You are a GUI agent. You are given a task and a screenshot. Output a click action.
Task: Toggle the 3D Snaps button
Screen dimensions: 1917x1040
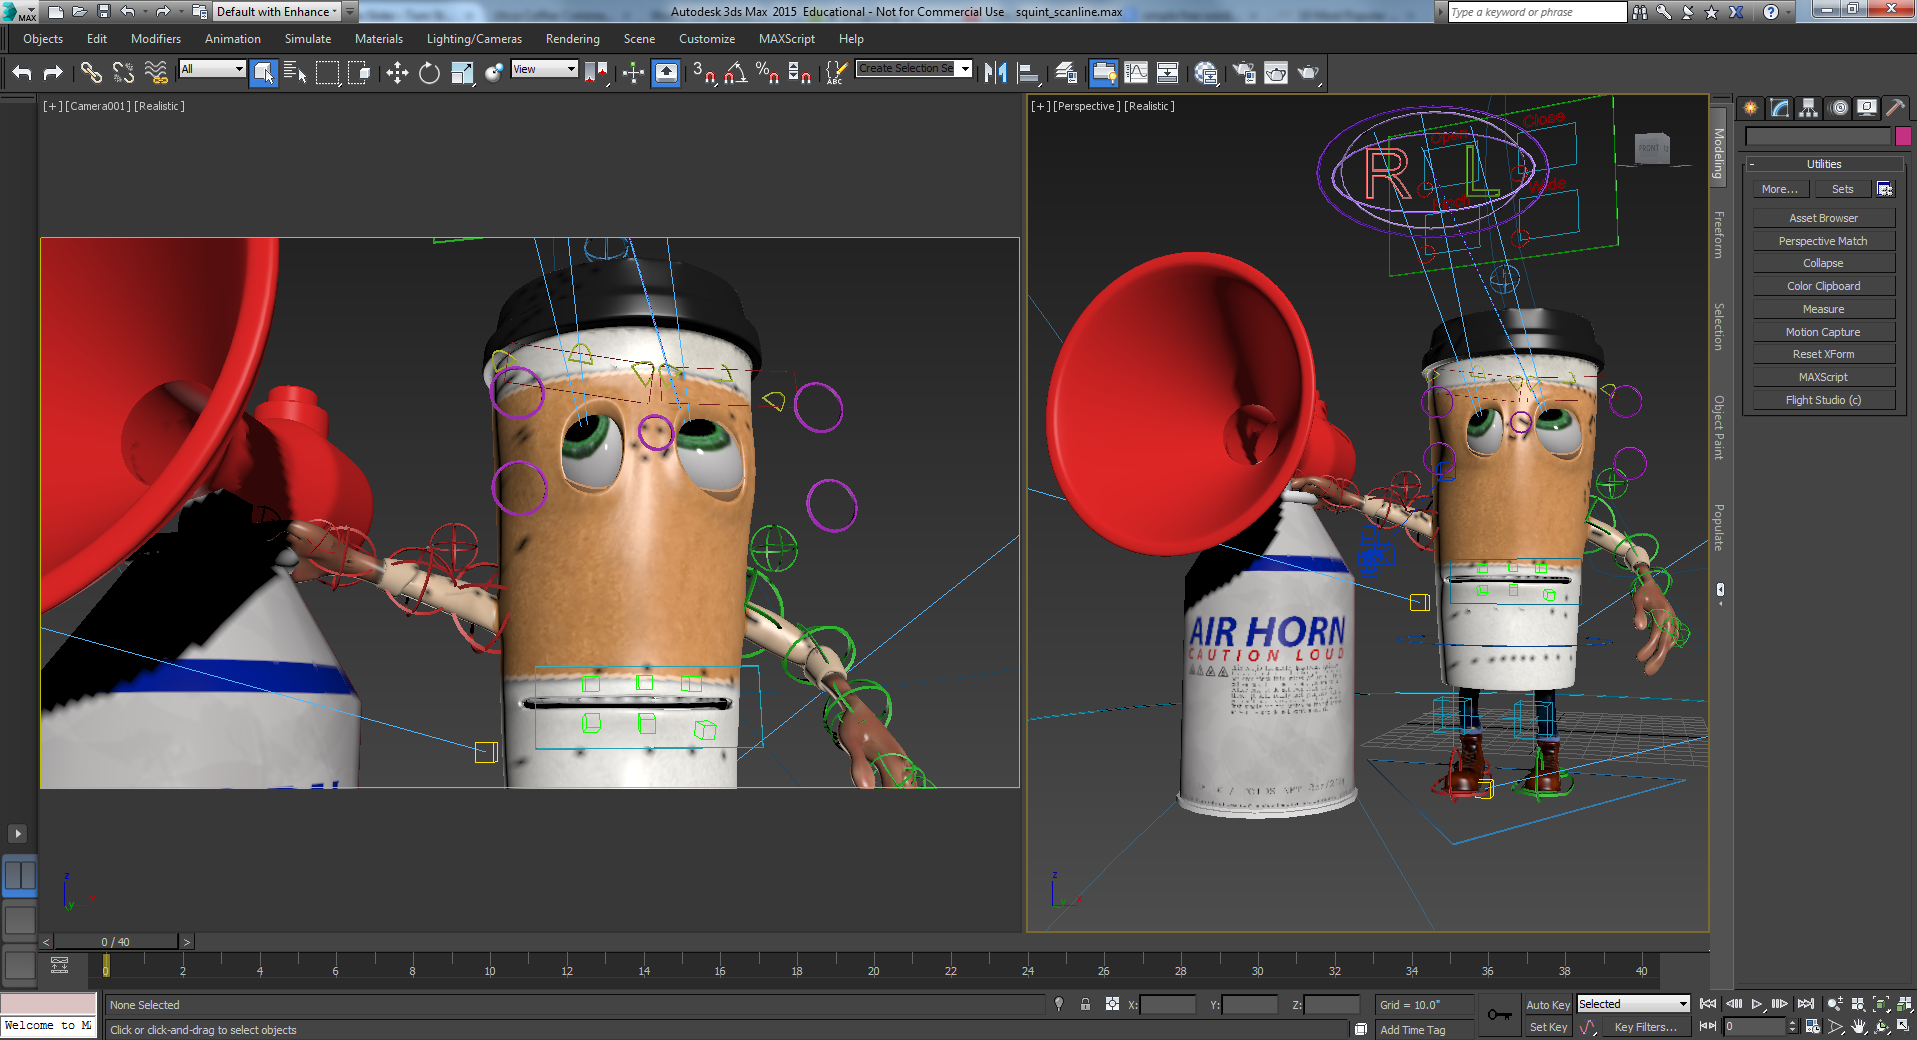(x=704, y=72)
